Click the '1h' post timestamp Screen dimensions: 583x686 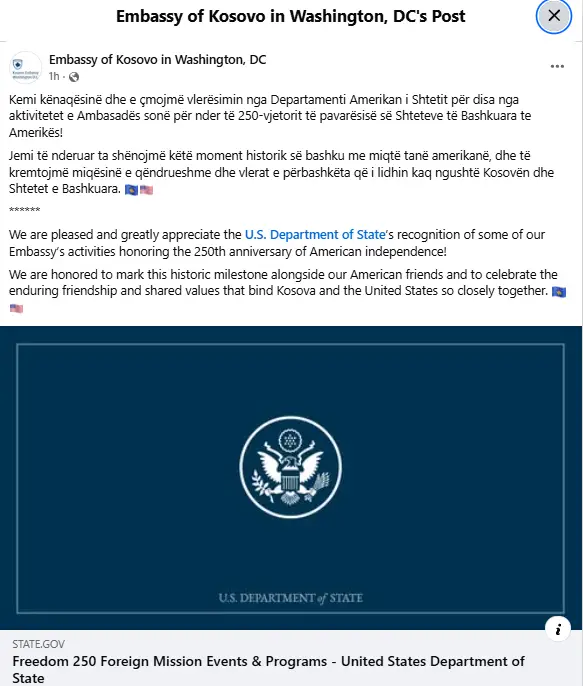(x=54, y=77)
